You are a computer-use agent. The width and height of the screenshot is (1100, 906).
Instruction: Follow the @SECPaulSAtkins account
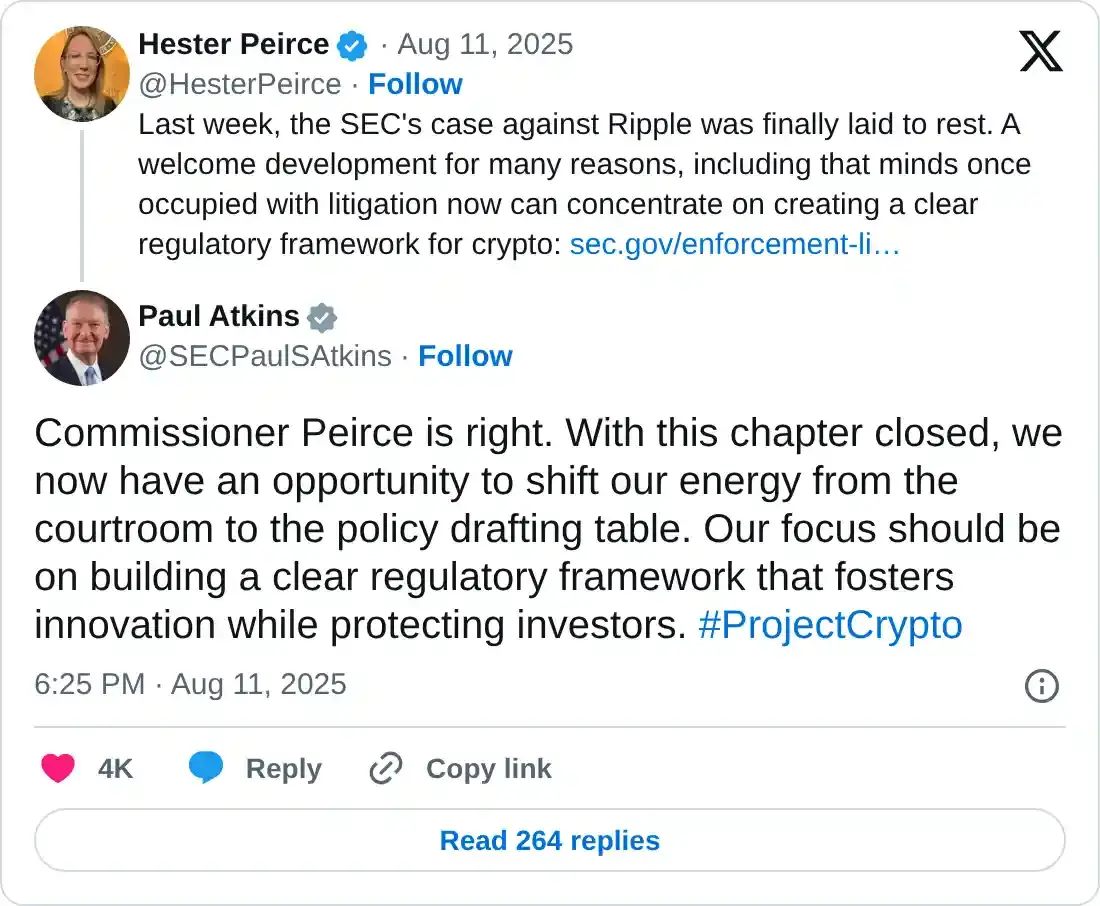(465, 356)
